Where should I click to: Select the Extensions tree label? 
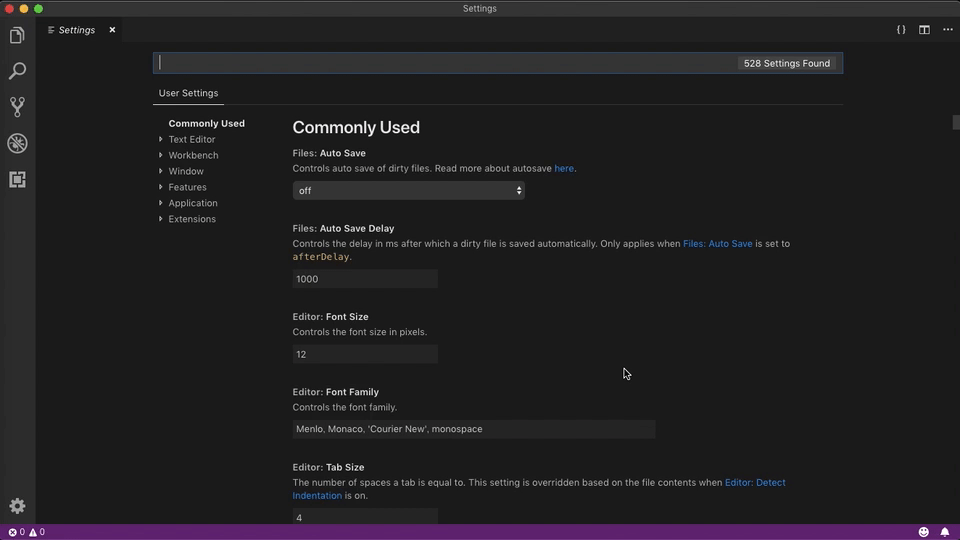(192, 219)
